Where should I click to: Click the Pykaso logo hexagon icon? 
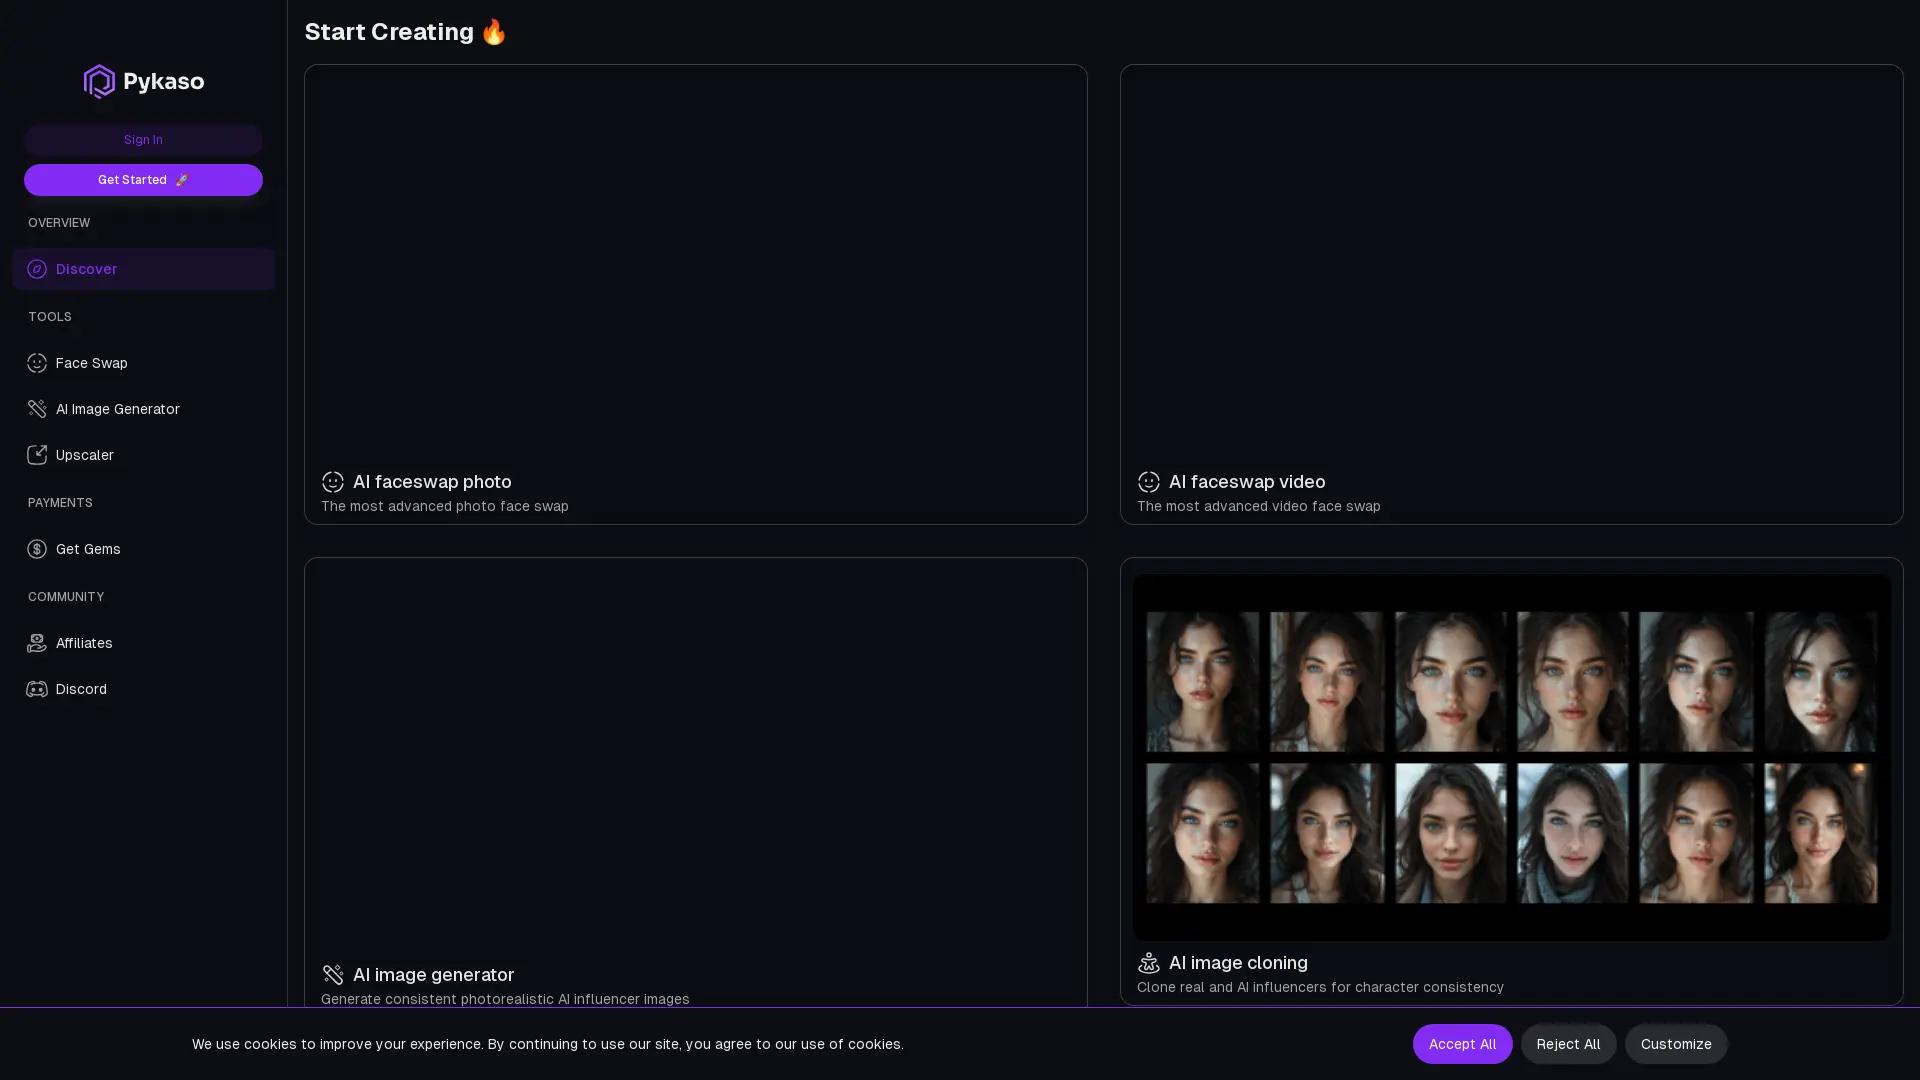[x=98, y=81]
